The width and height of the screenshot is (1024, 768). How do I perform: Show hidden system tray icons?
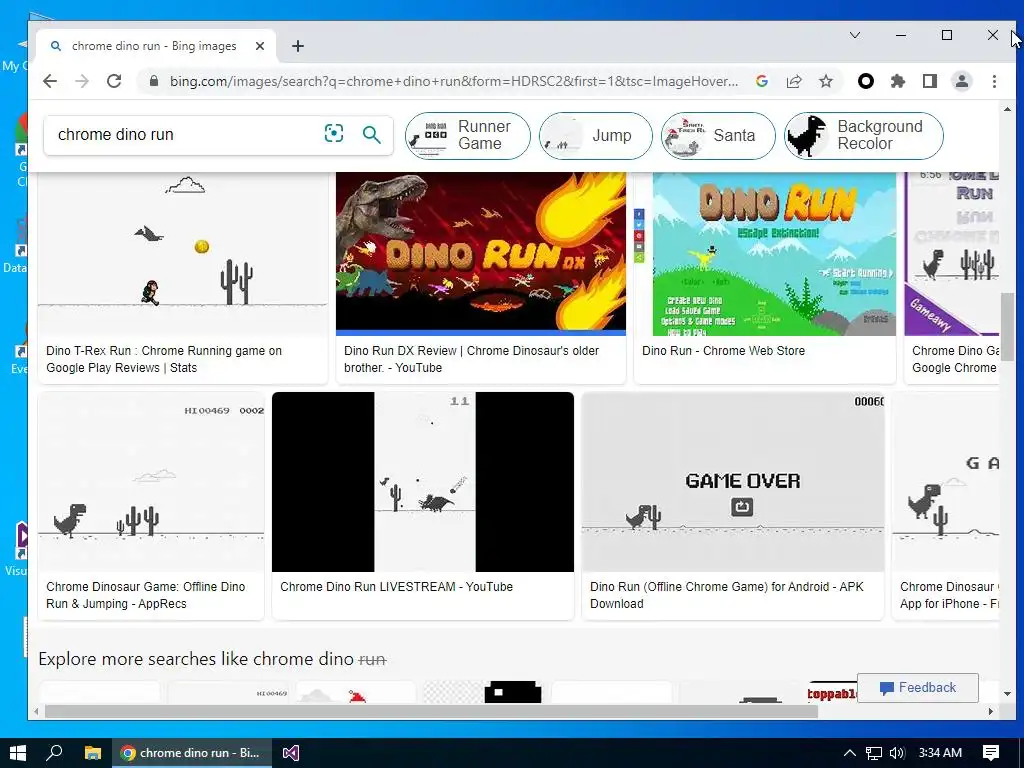(x=849, y=753)
